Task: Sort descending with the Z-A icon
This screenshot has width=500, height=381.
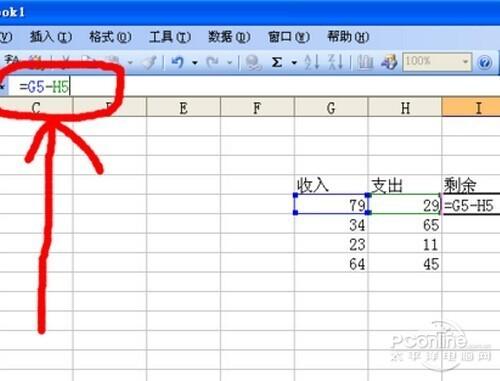Action: click(335, 62)
